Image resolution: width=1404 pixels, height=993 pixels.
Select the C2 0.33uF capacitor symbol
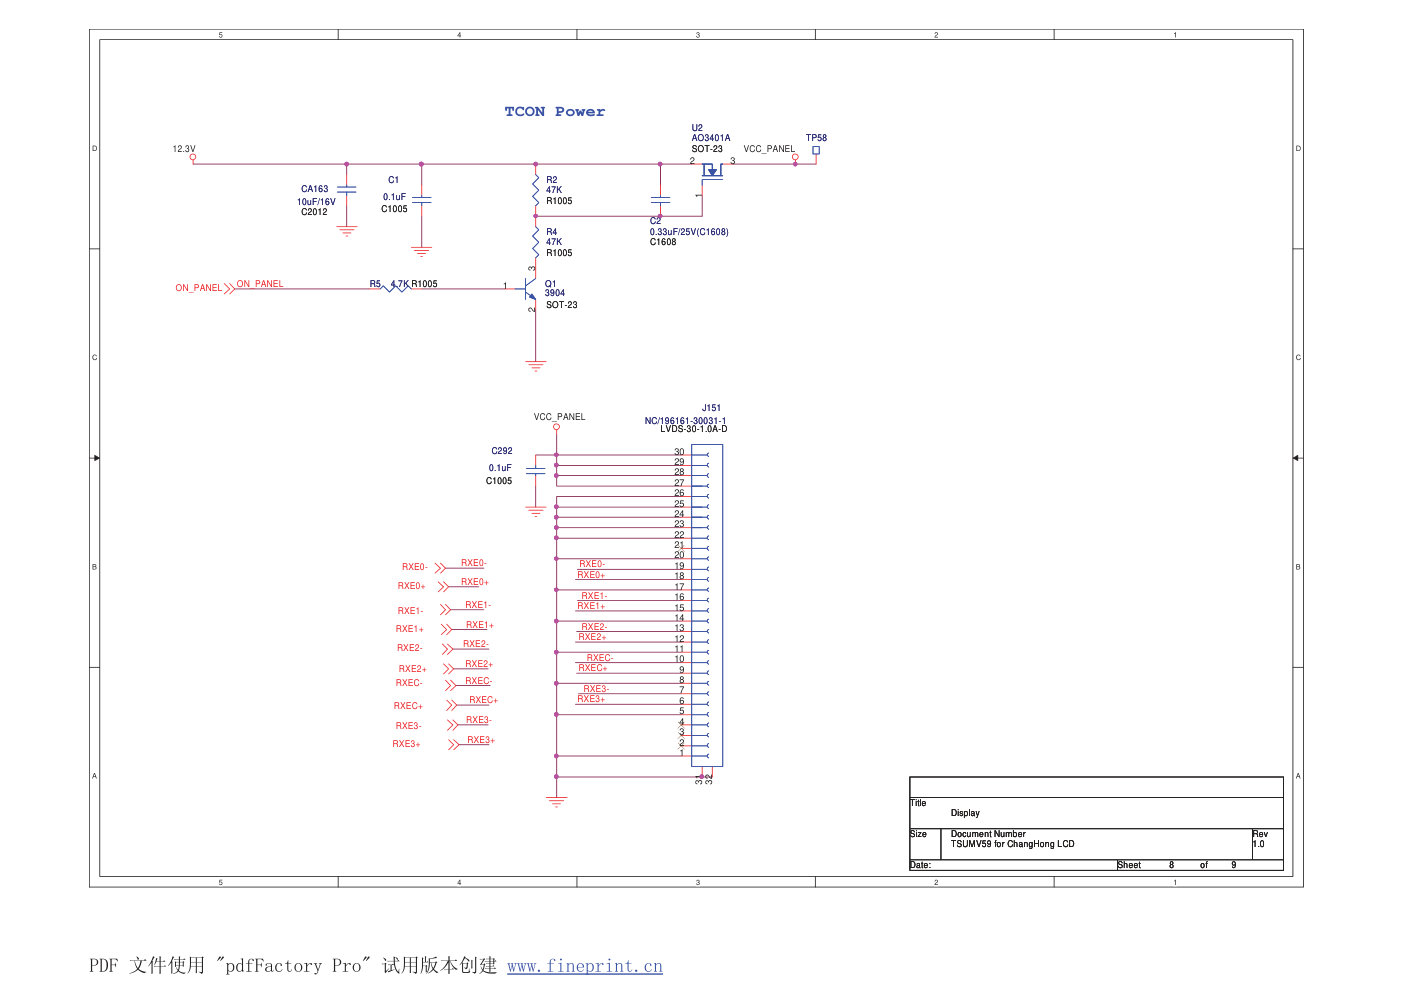(660, 200)
